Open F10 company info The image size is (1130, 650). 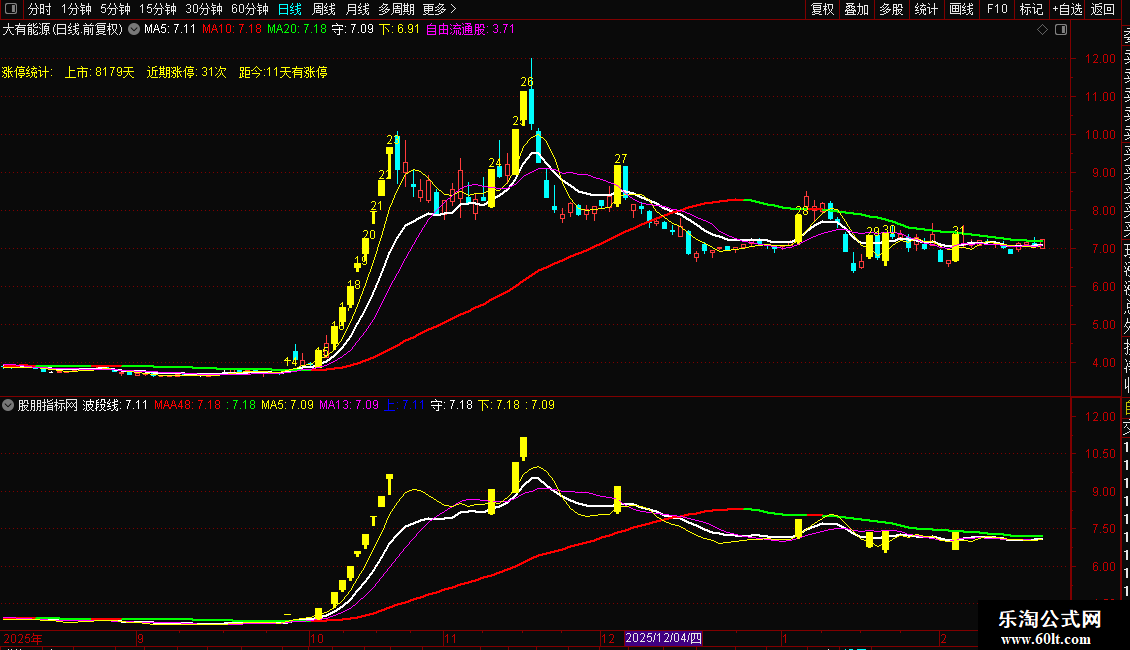tap(997, 9)
